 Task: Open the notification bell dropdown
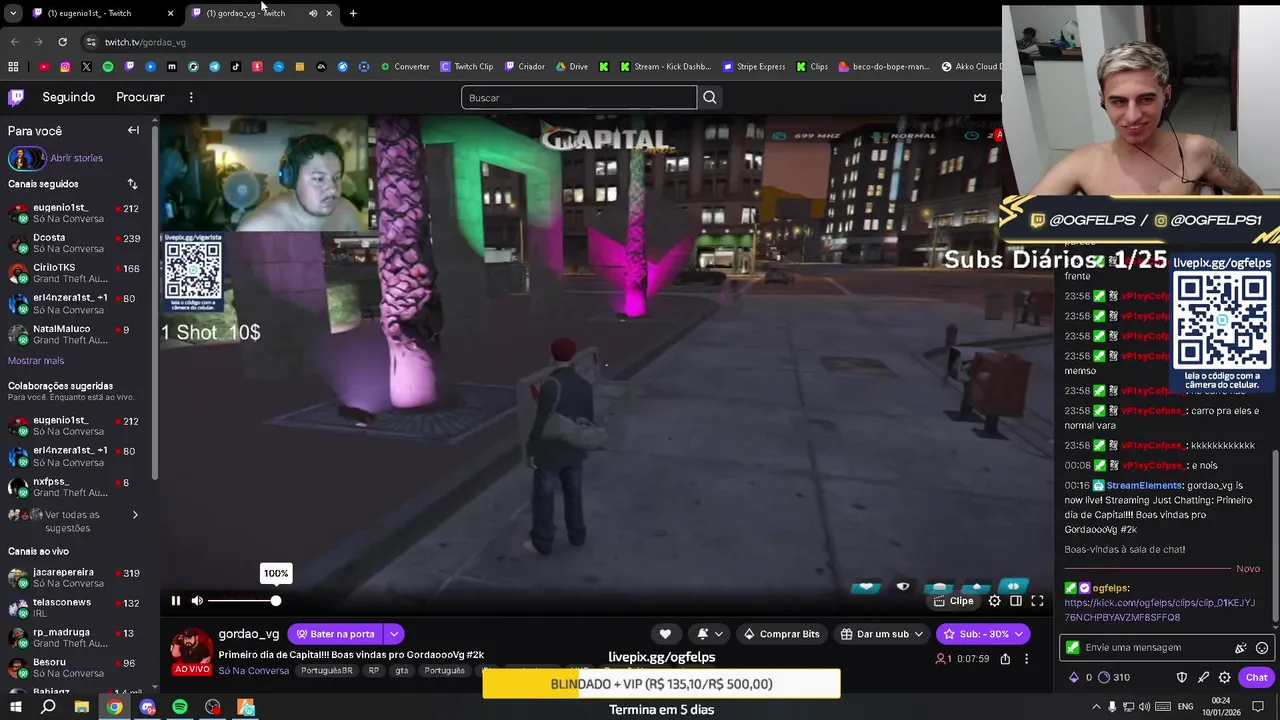[x=710, y=634]
